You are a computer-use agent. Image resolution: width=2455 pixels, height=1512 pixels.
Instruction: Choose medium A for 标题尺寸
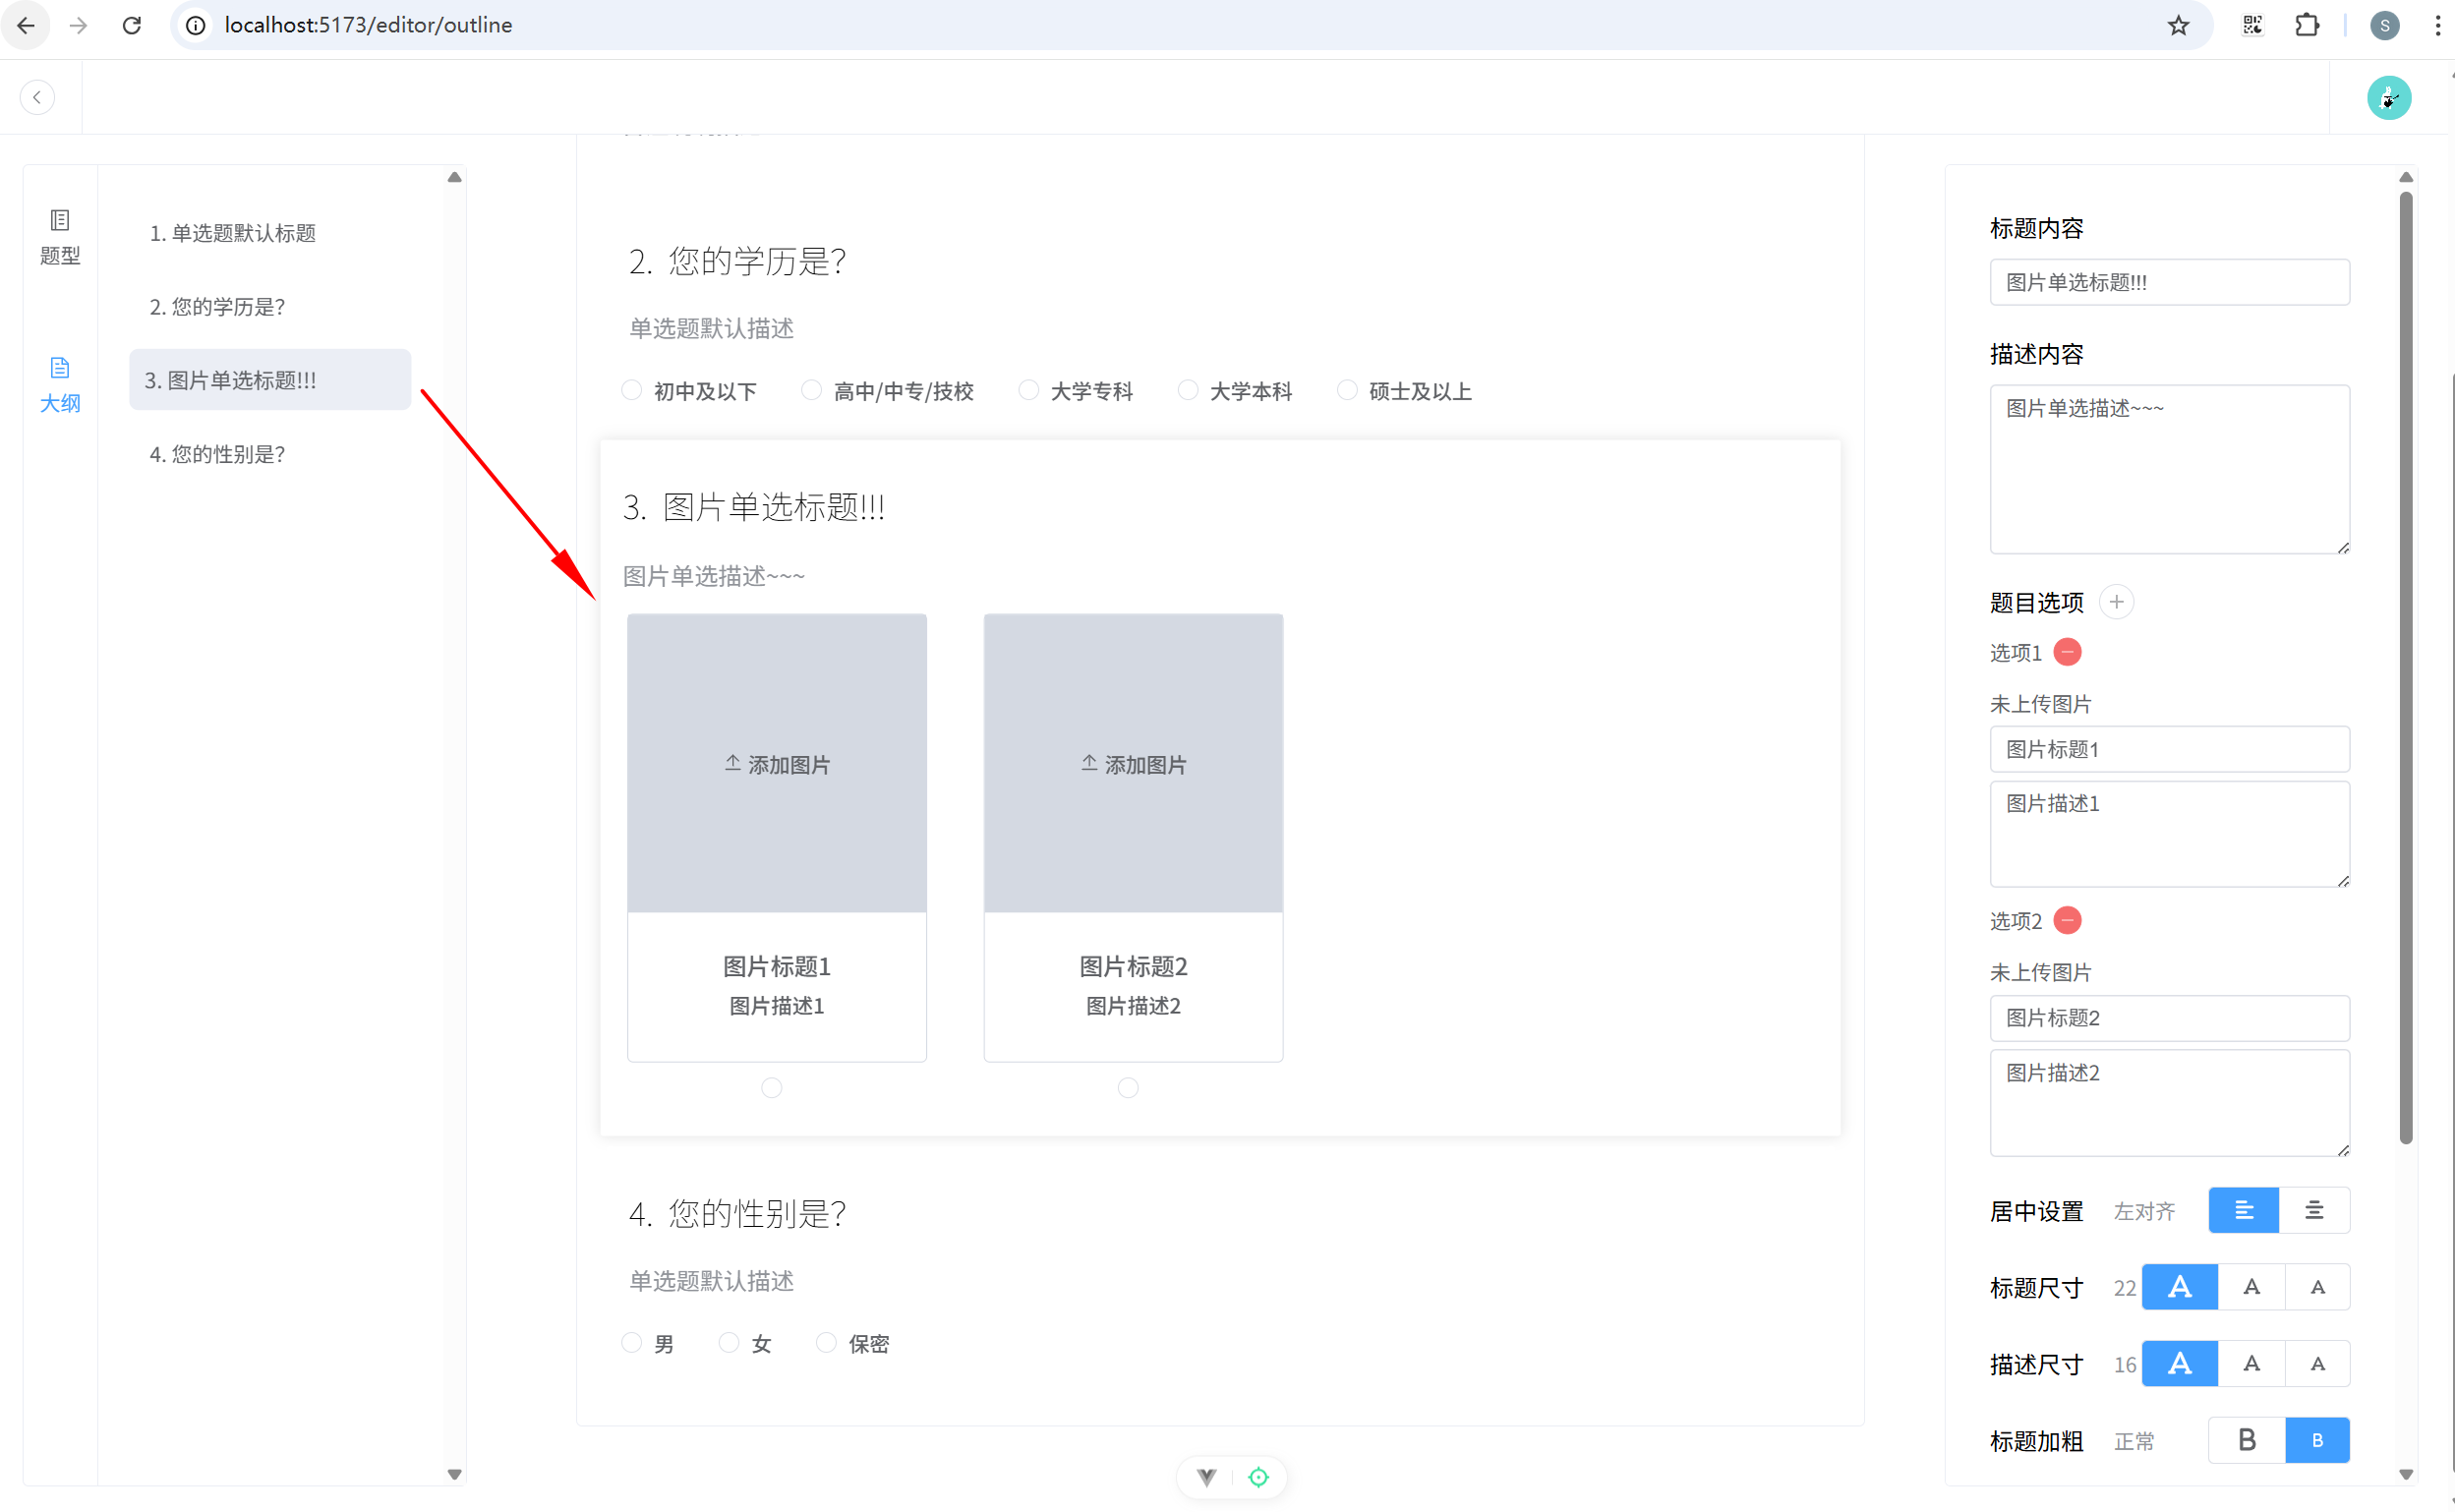click(x=2251, y=1287)
